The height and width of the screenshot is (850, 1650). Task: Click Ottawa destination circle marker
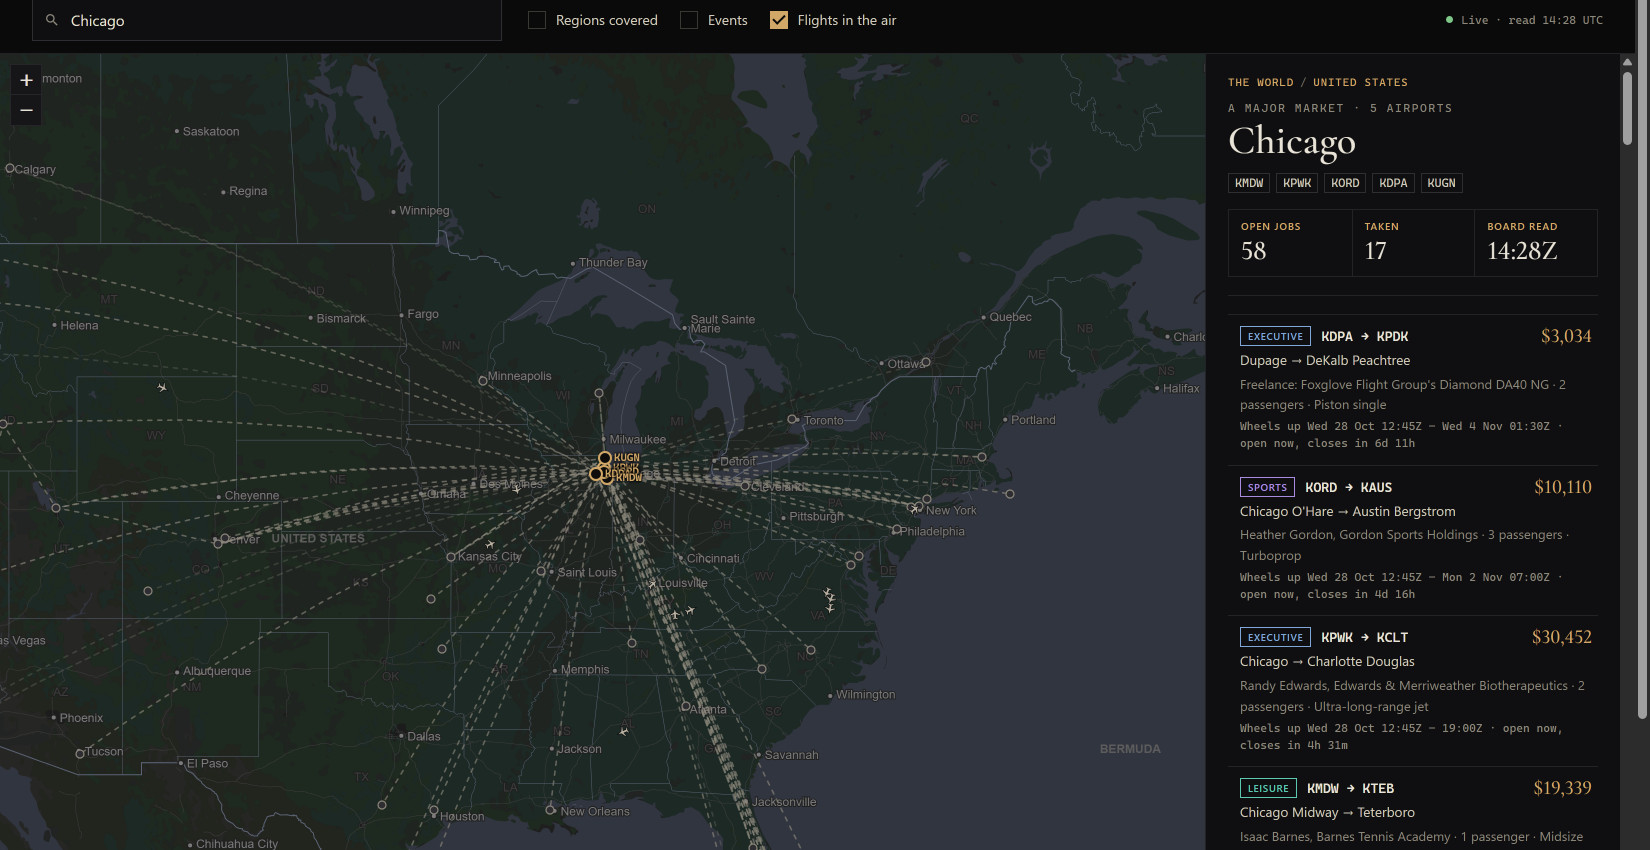pyautogui.click(x=926, y=362)
